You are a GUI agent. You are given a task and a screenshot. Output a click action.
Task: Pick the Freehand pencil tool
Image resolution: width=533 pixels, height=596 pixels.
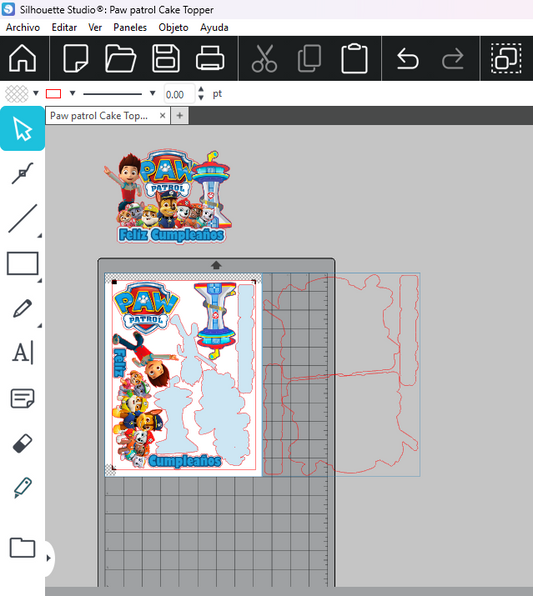coord(22,308)
